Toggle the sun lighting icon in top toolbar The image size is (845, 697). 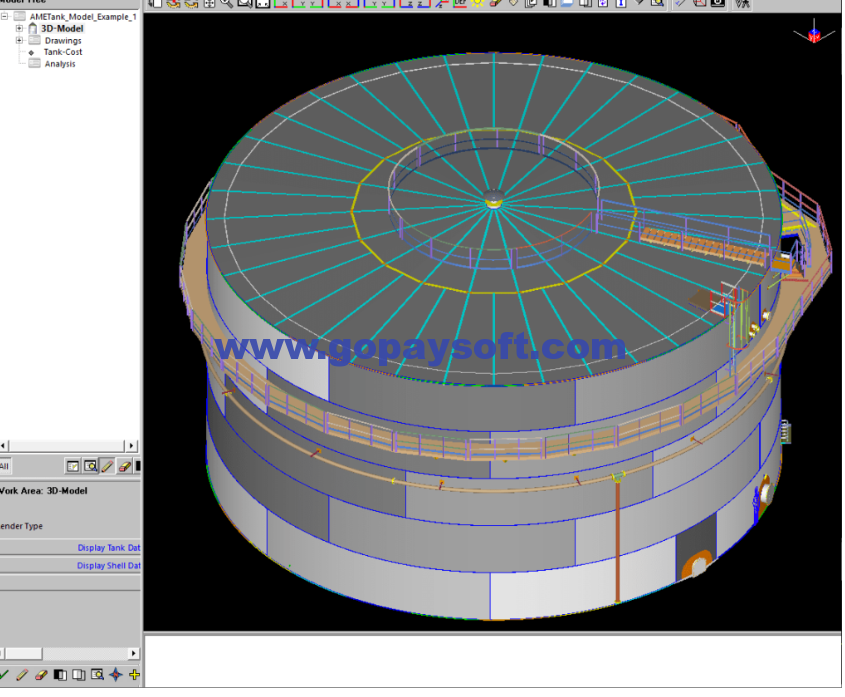click(477, 3)
